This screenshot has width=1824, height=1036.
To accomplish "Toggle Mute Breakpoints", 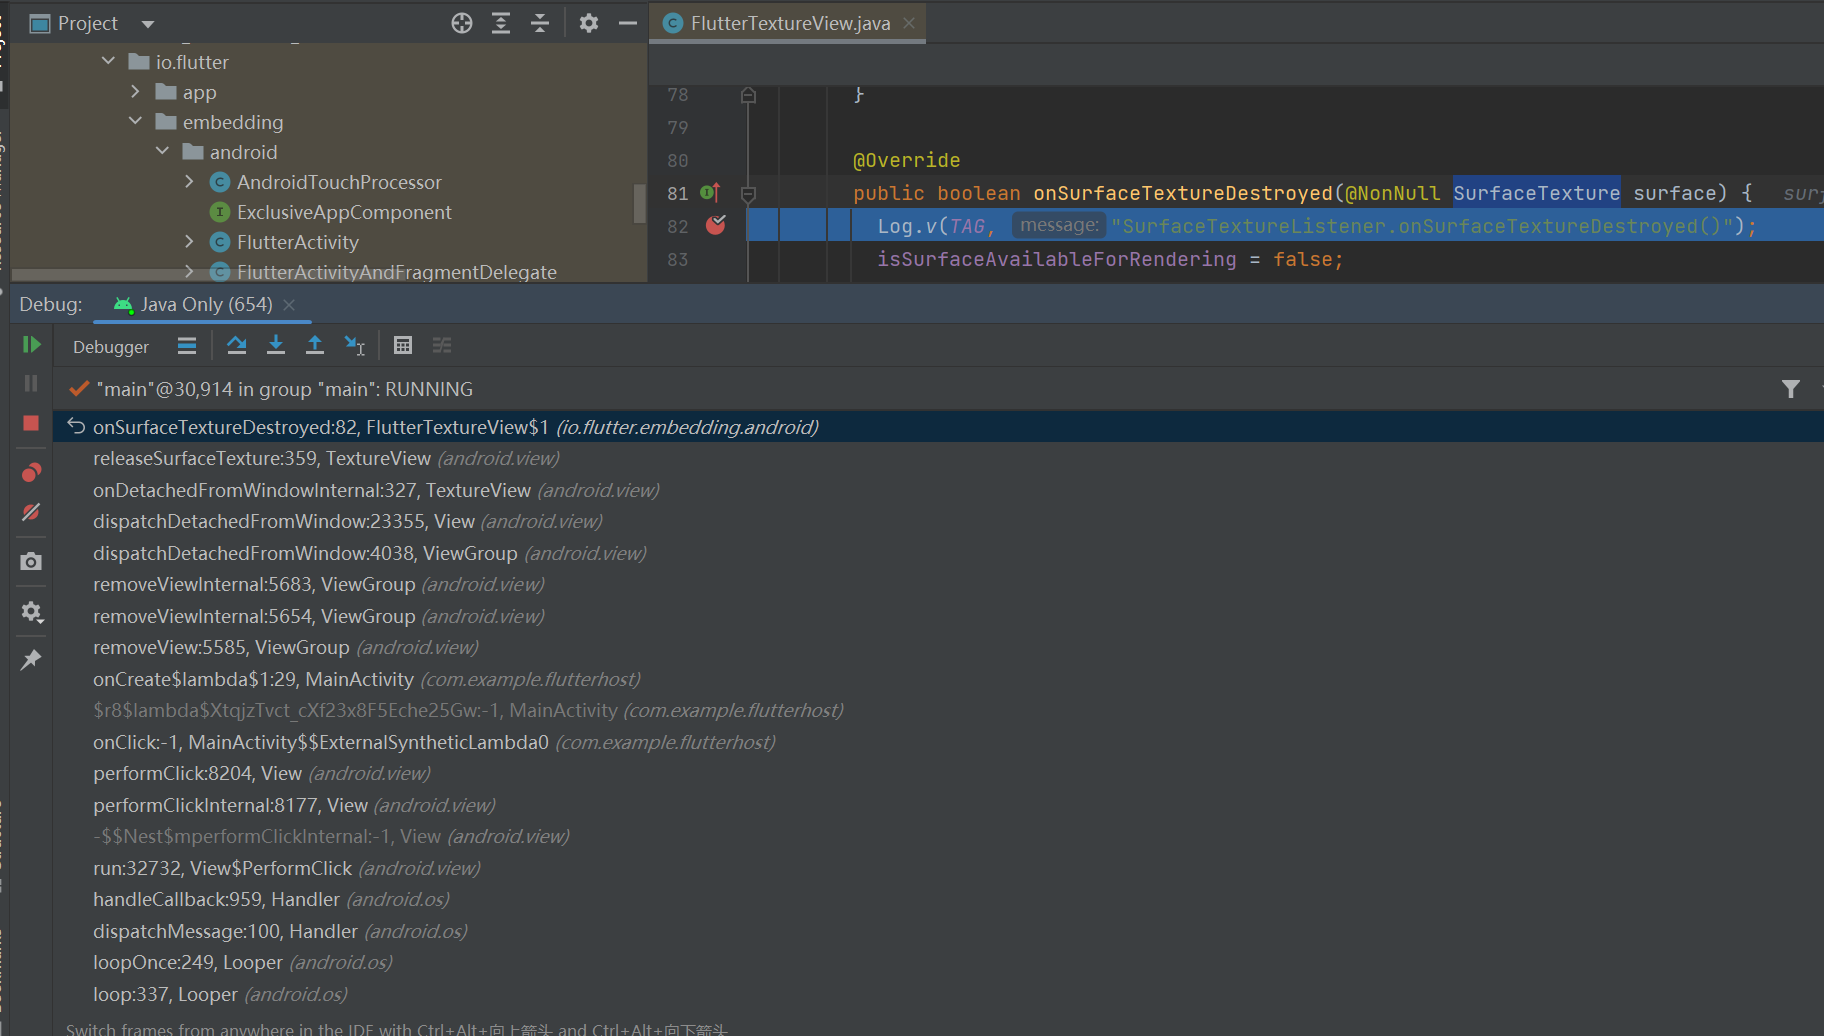I will click(x=31, y=512).
